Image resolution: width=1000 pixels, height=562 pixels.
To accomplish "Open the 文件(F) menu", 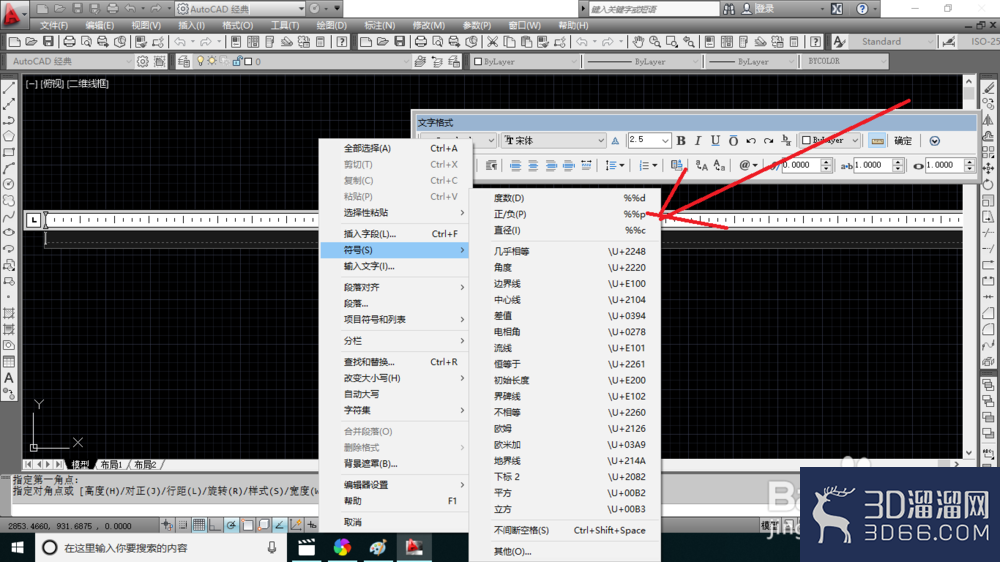I will 54,25.
